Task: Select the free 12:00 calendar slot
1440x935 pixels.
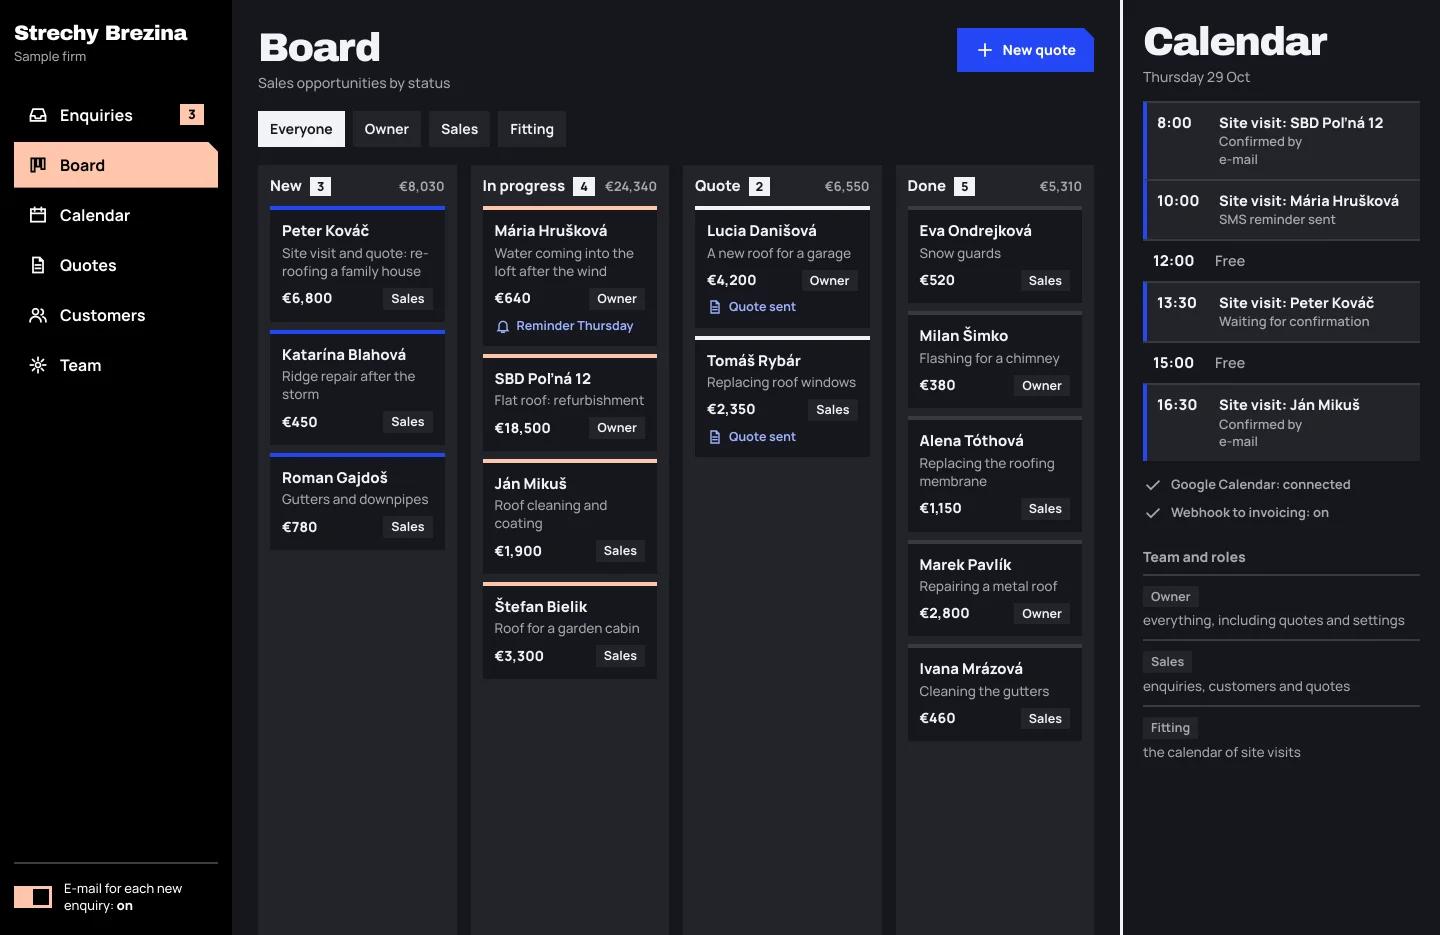Action: [x=1282, y=261]
